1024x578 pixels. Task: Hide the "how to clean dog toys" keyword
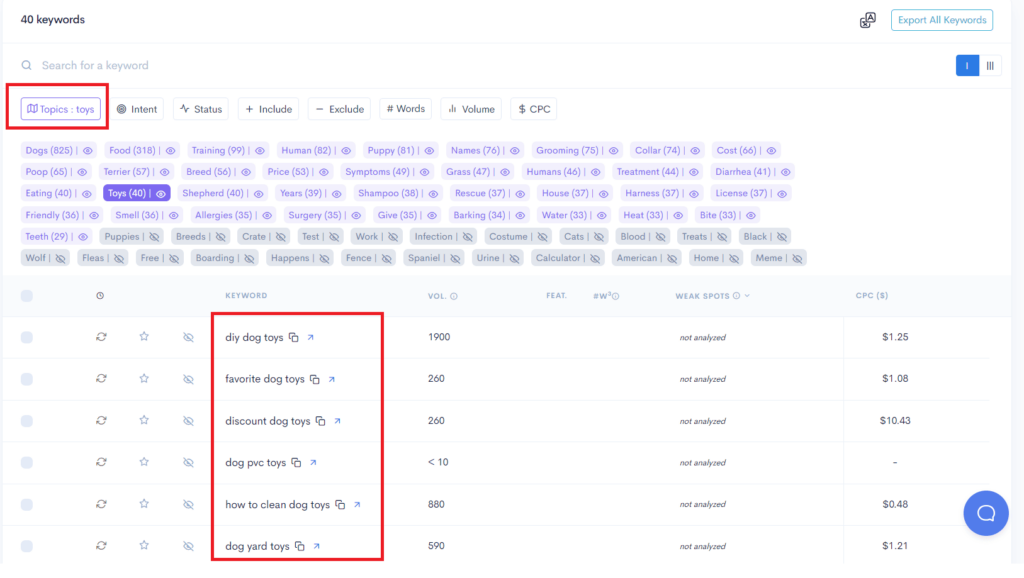click(x=188, y=504)
